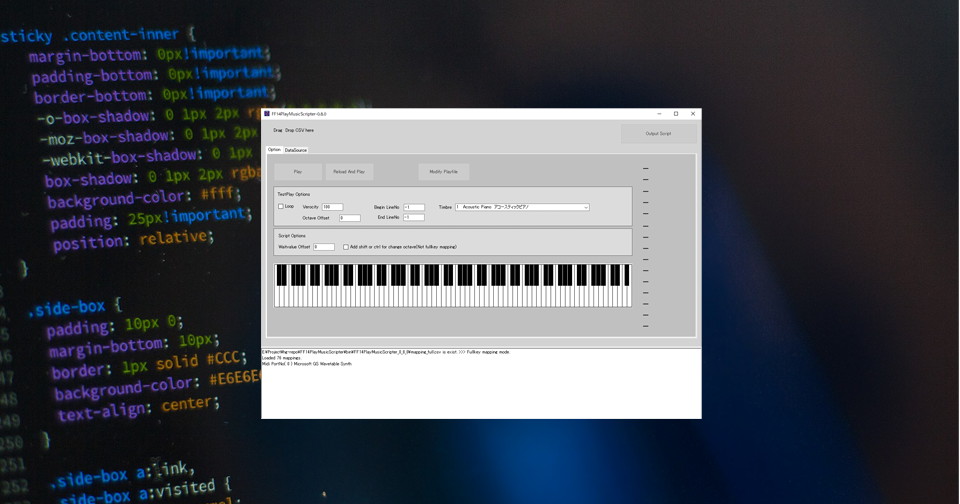The height and width of the screenshot is (504, 960).
Task: Click the Octave Offset field
Action: tap(350, 217)
